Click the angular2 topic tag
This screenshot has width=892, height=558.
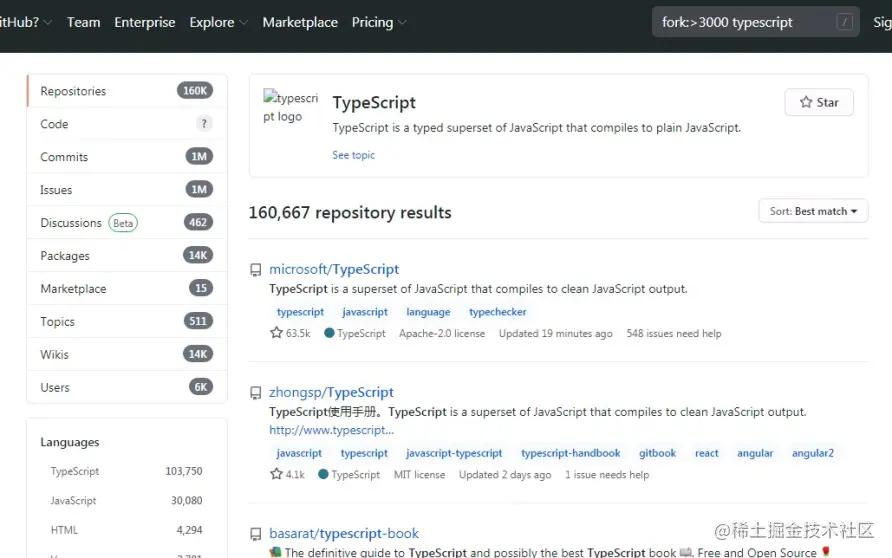point(813,453)
